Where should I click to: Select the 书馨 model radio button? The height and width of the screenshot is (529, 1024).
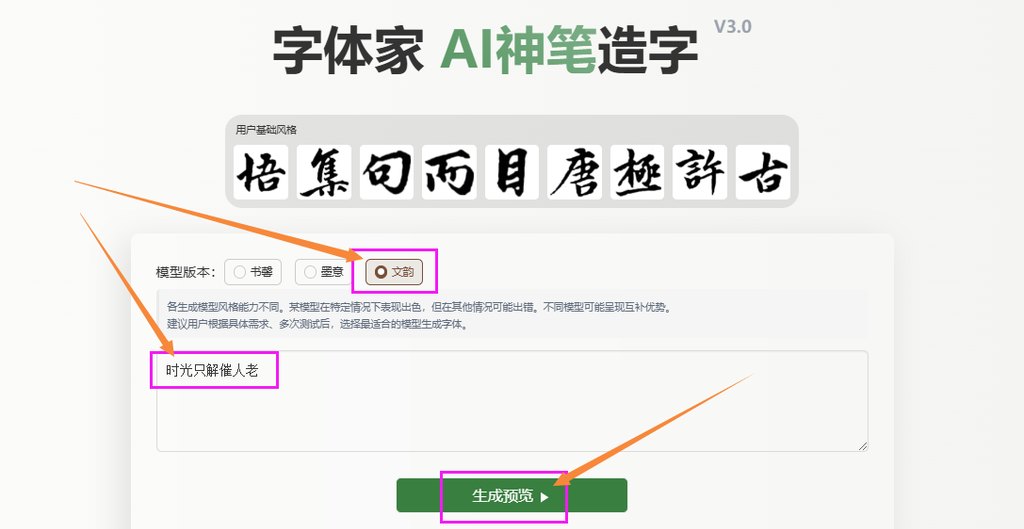(x=253, y=272)
